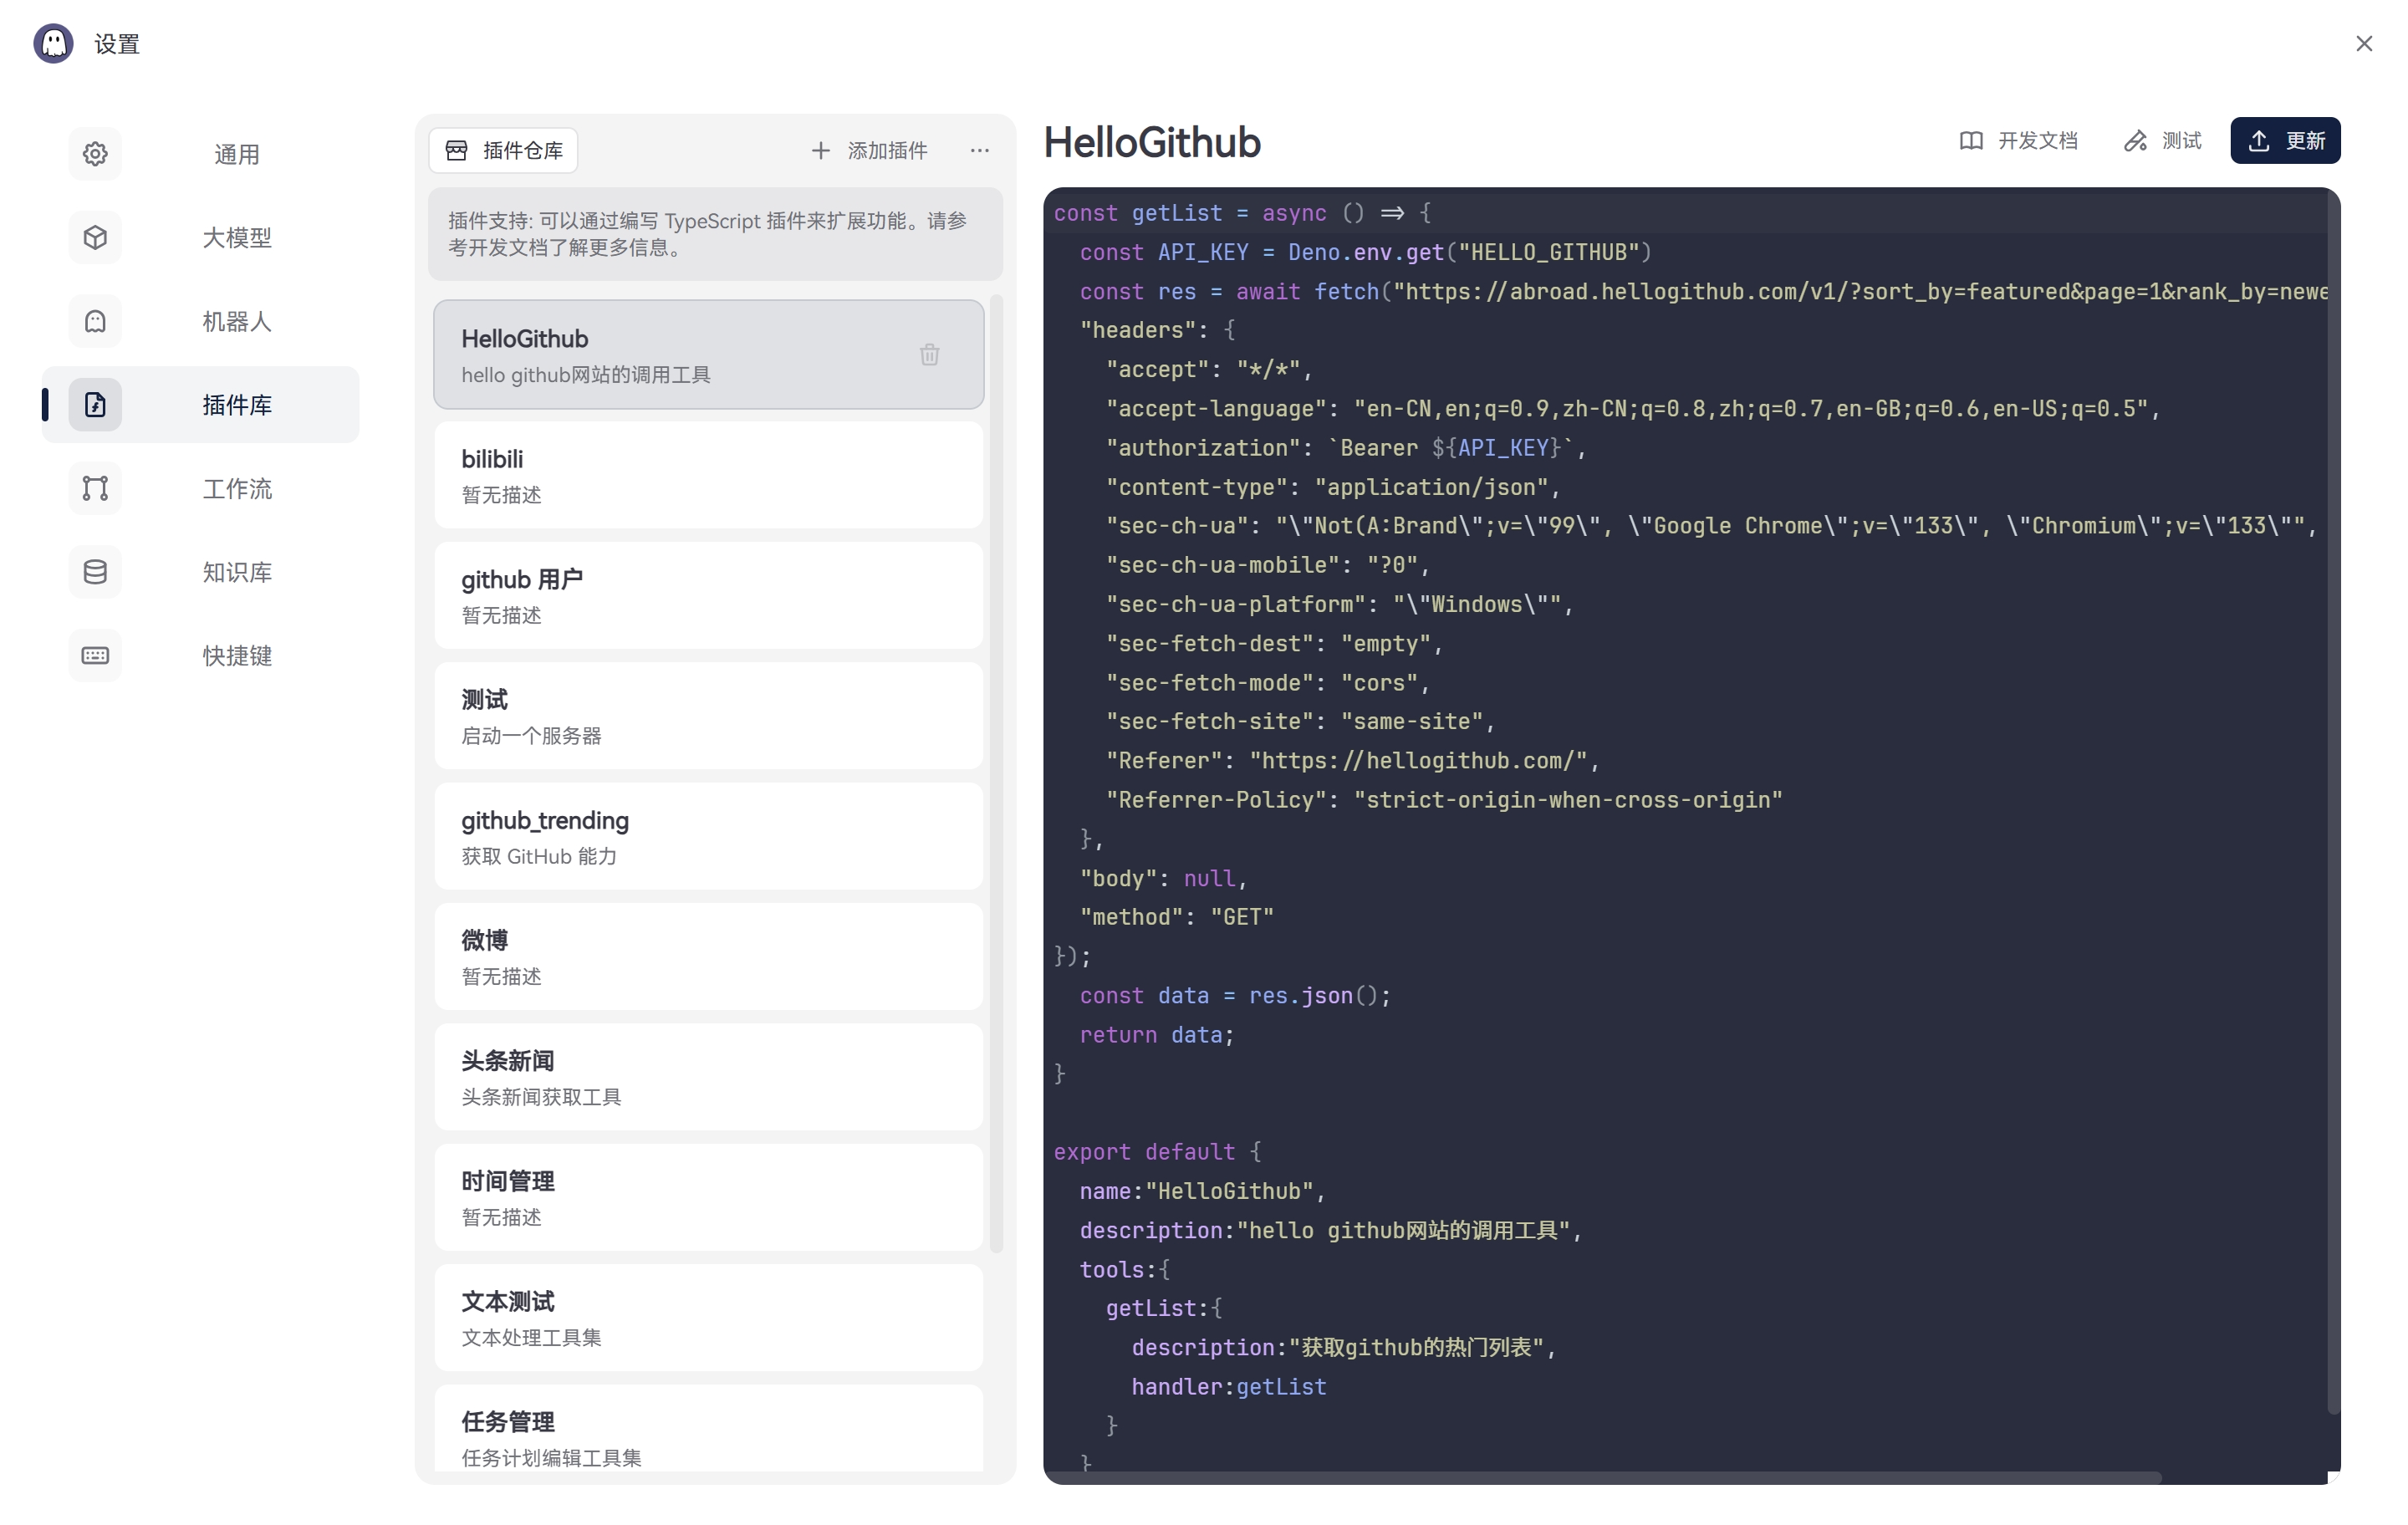The width and height of the screenshot is (2408, 1525).
Task: Click the general settings gear icon
Action: (95, 154)
